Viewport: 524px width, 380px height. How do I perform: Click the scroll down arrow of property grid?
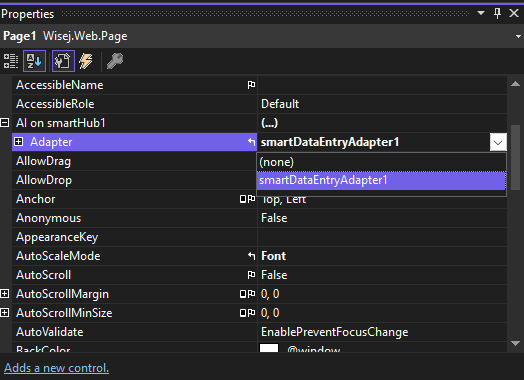tap(515, 343)
